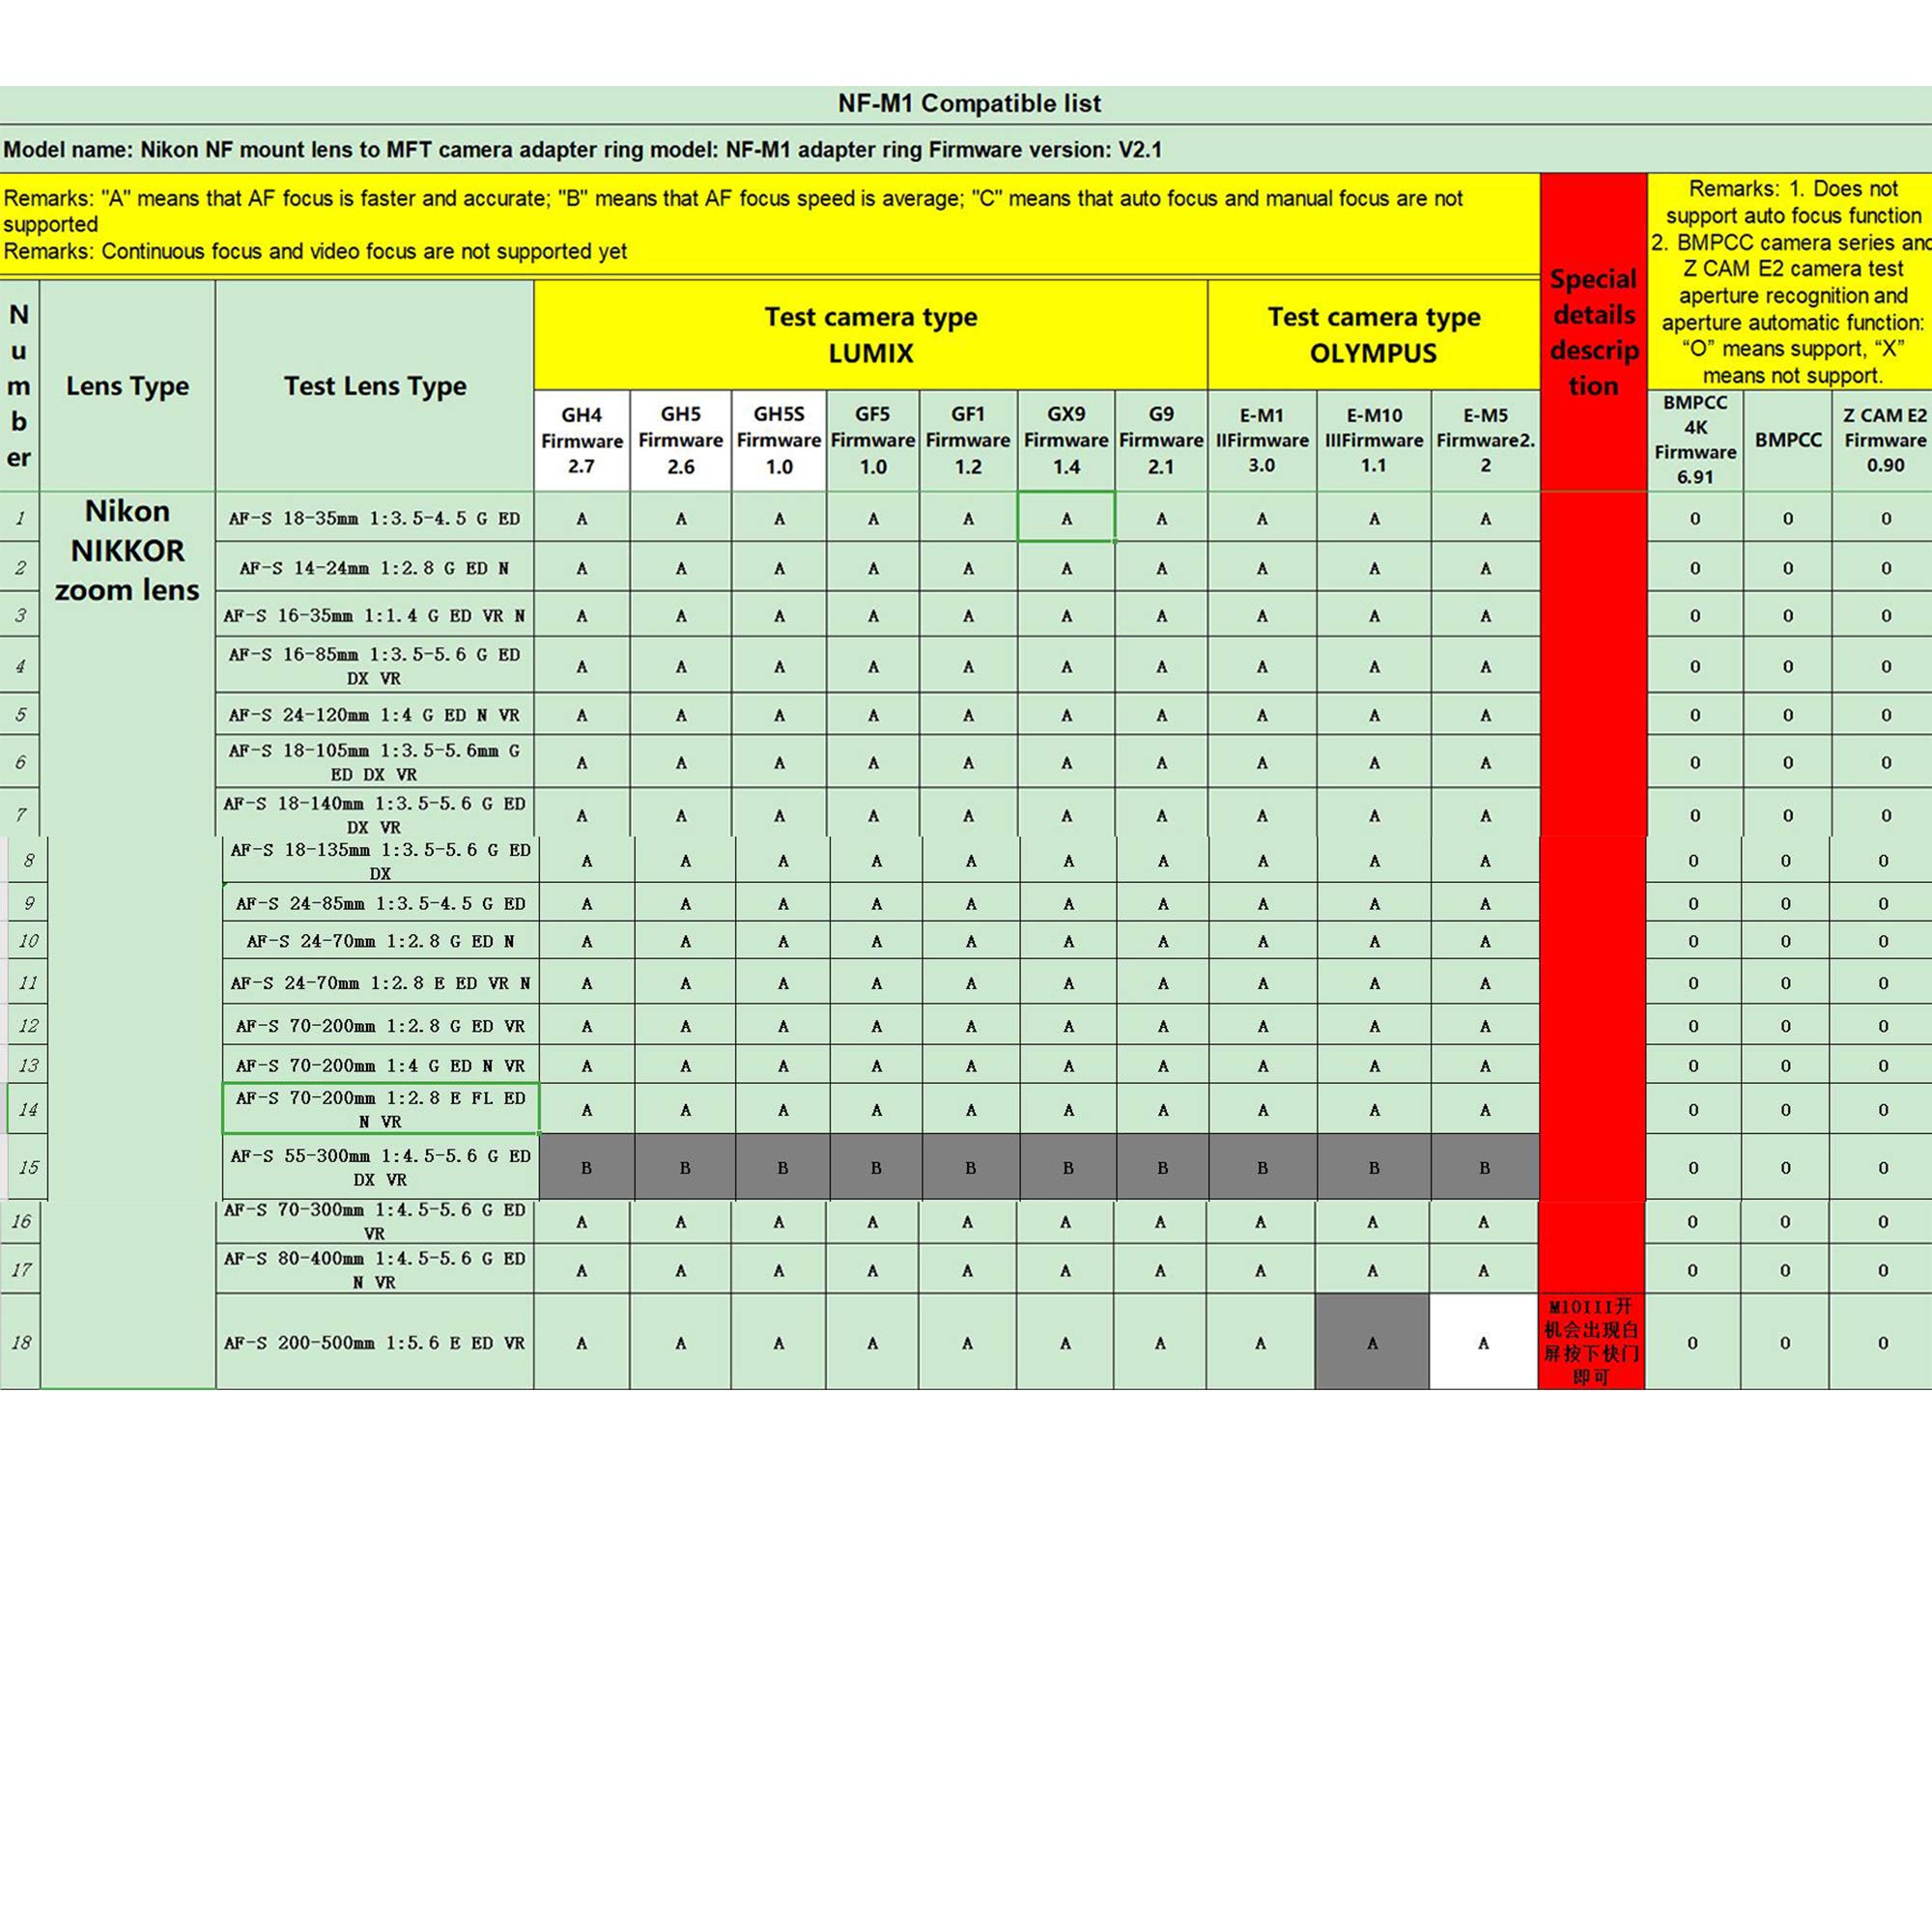
Task: Click the AF-S 55-300mm DX VR lens cell
Action: tap(380, 1167)
